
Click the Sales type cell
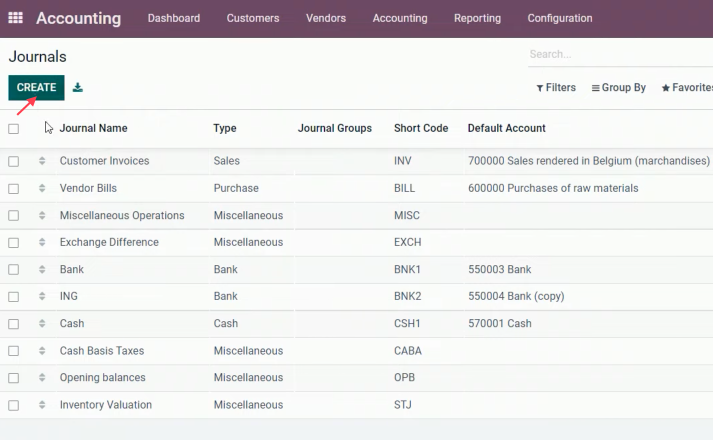click(226, 161)
